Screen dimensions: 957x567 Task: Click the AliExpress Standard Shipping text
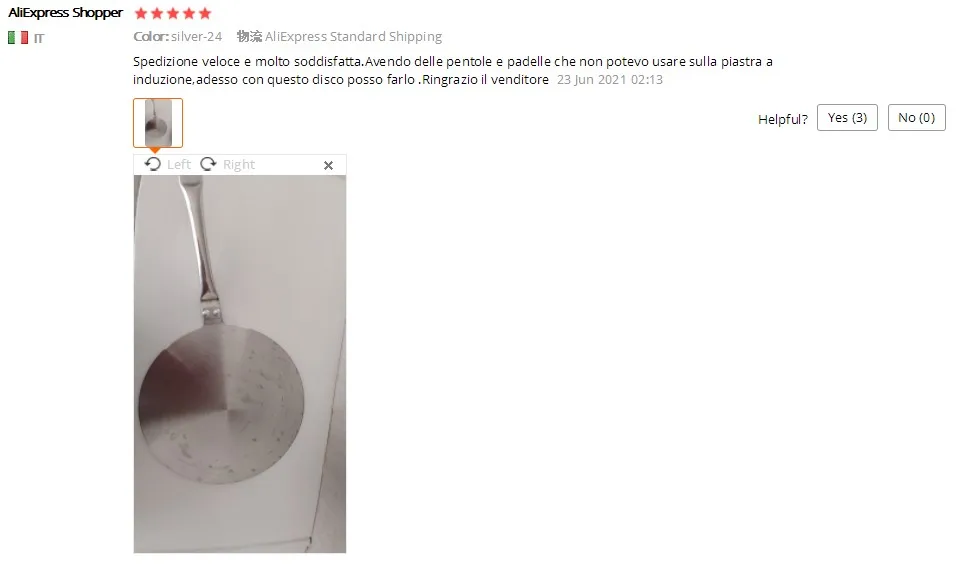(x=353, y=37)
